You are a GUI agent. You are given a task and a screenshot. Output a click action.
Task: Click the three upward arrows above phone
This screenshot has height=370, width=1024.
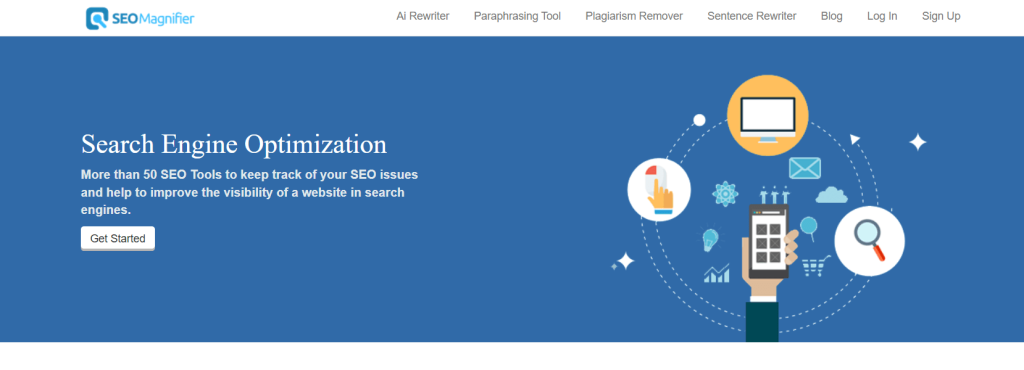[775, 194]
